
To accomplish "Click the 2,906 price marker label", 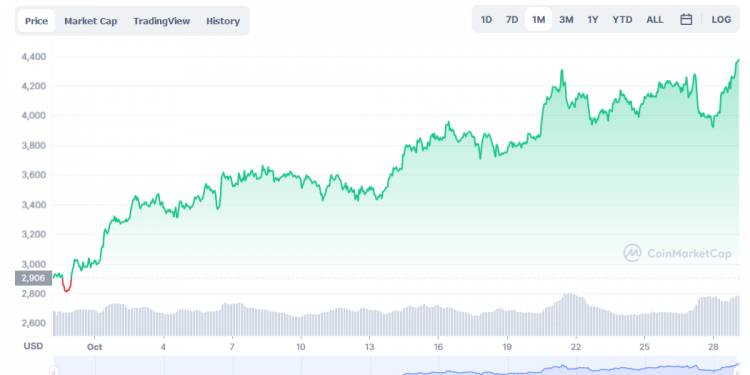I will [x=33, y=278].
